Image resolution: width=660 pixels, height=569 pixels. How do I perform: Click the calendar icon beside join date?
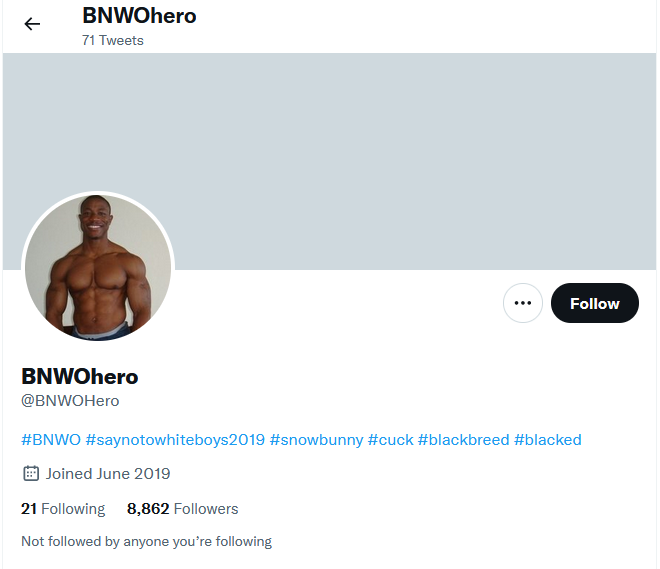(x=31, y=473)
